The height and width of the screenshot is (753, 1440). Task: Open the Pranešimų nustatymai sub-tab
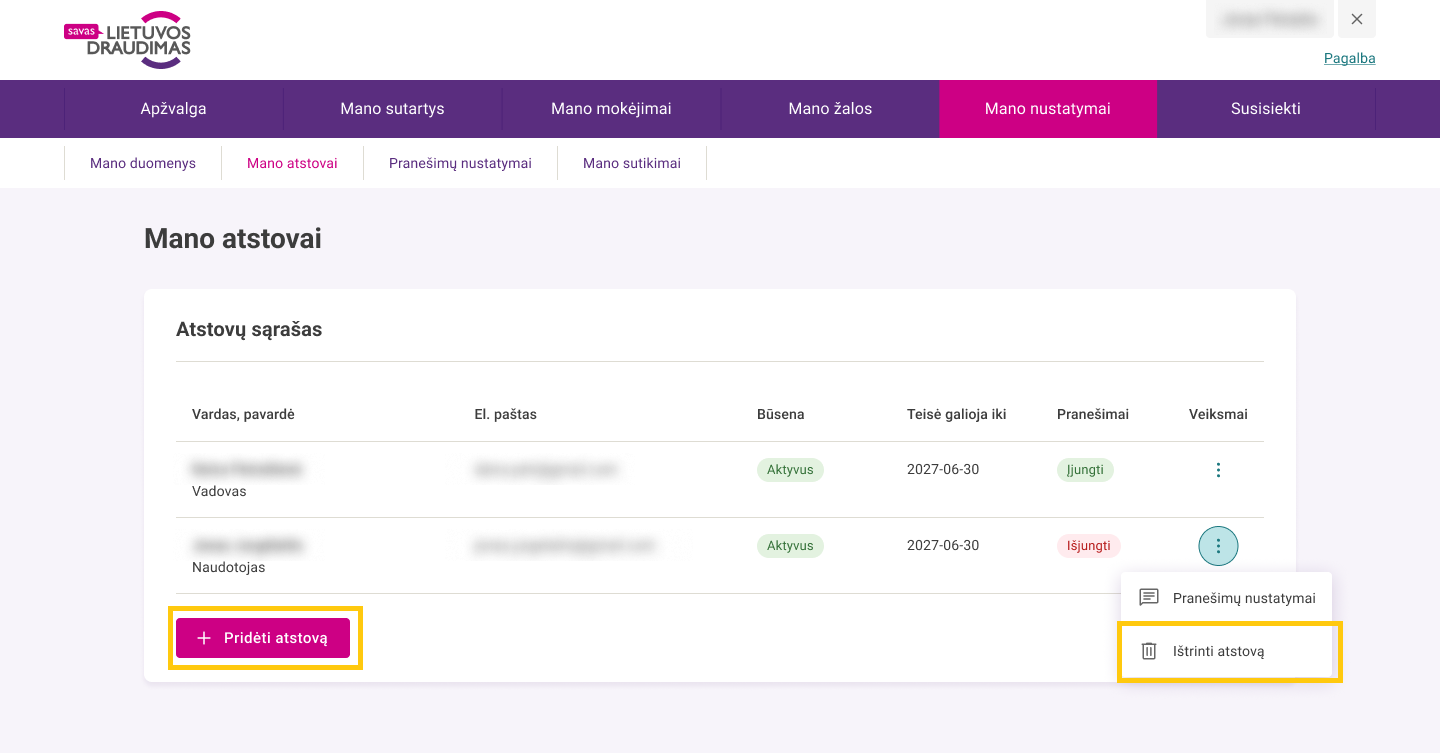(460, 163)
